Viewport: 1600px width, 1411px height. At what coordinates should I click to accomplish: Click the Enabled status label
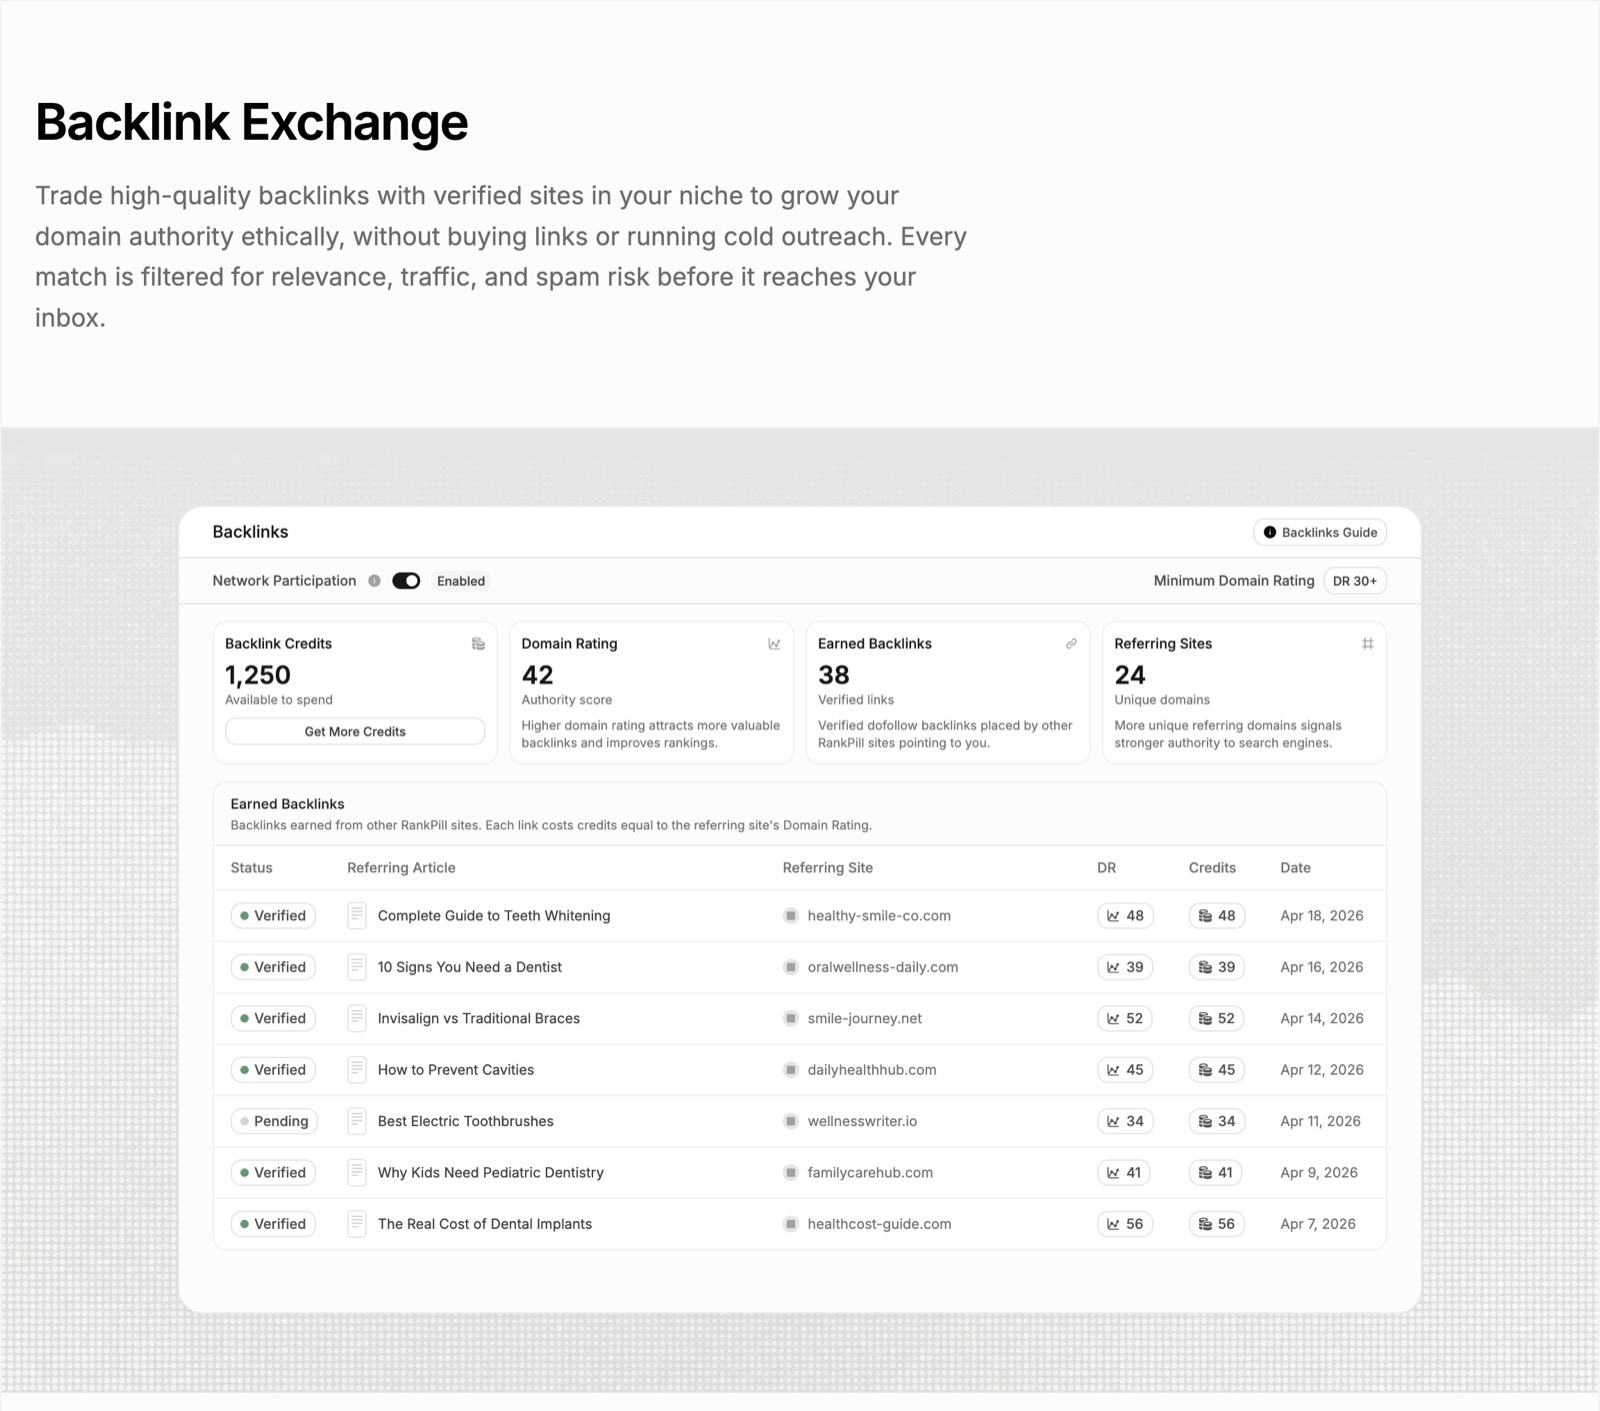[x=461, y=581]
